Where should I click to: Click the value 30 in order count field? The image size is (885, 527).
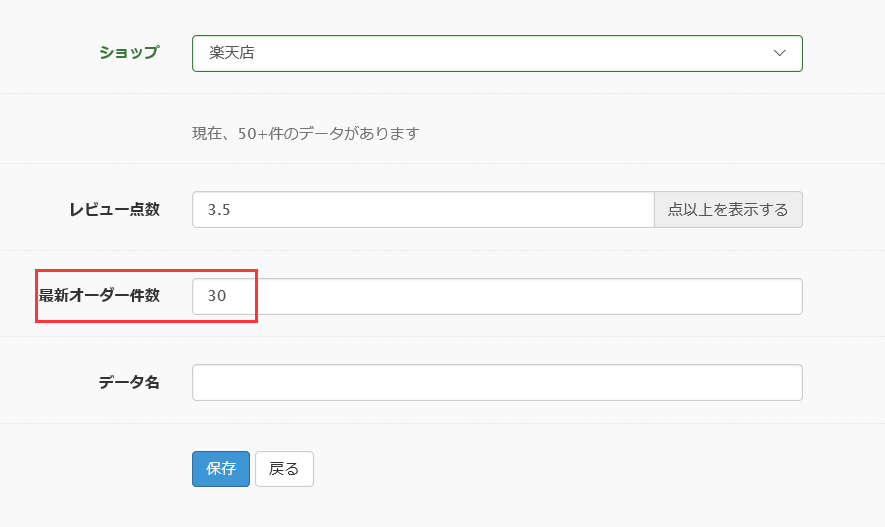coord(217,296)
